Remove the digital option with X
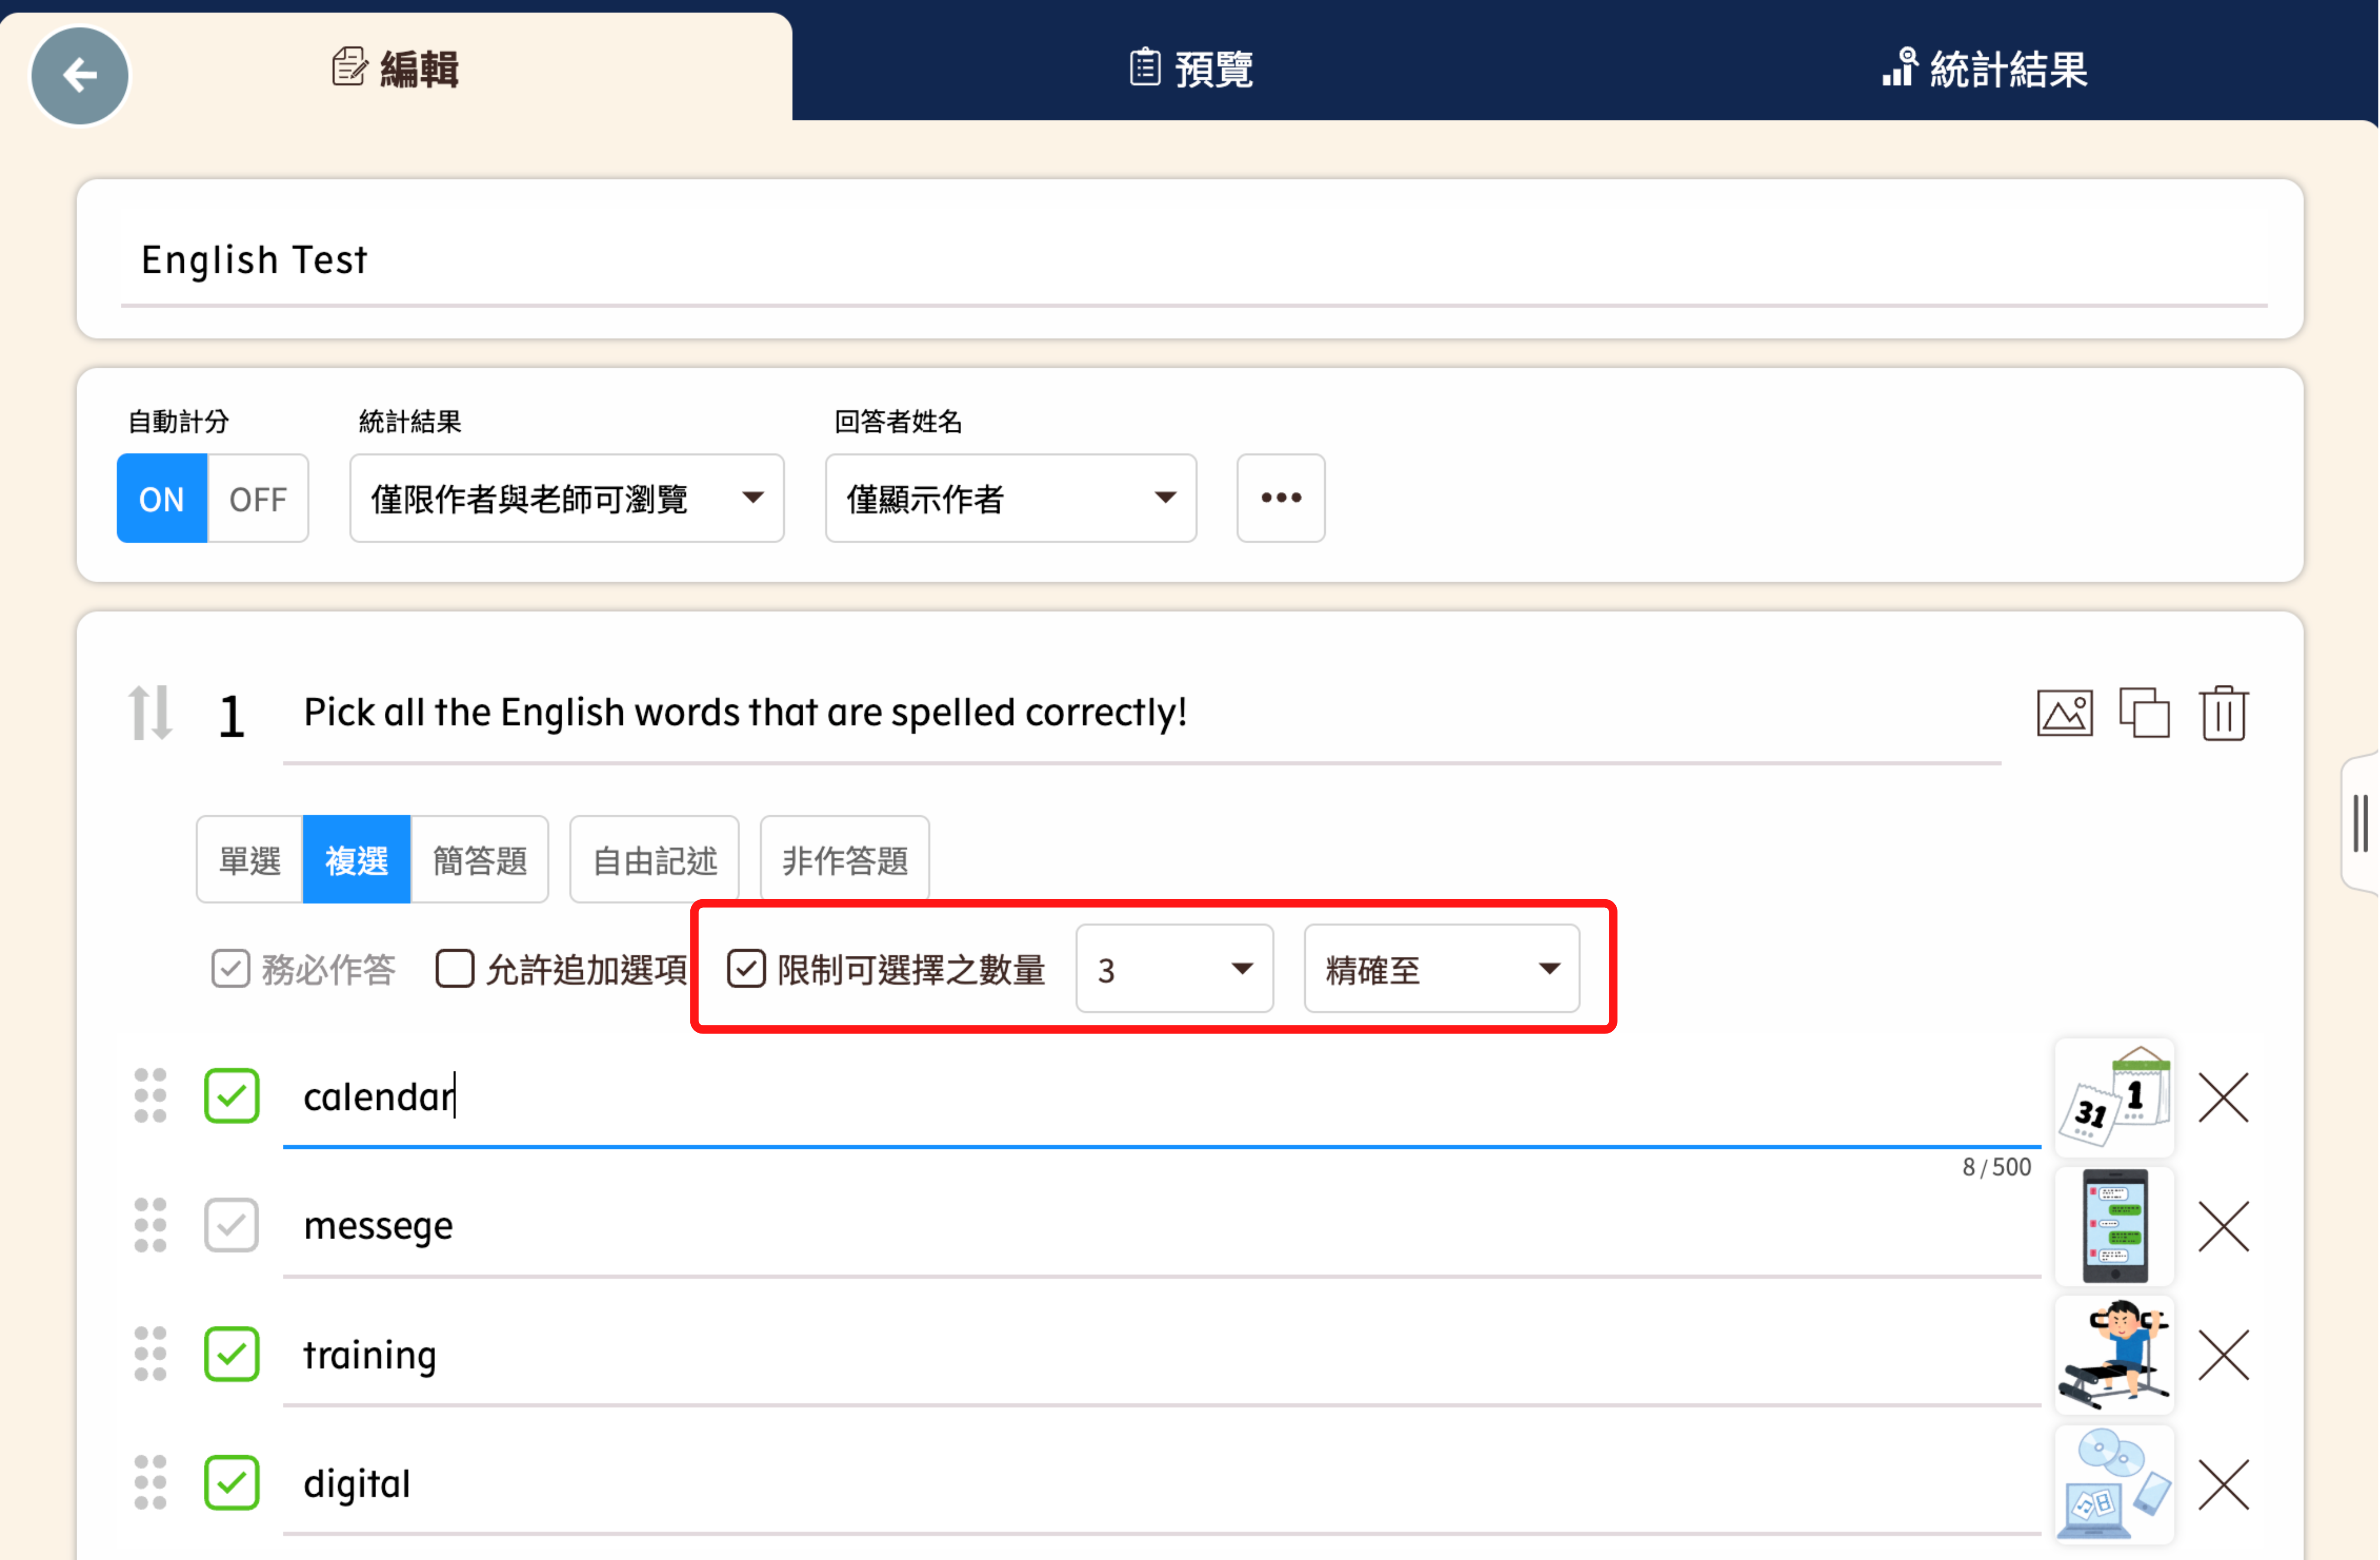Image resolution: width=2380 pixels, height=1560 pixels. click(2223, 1484)
